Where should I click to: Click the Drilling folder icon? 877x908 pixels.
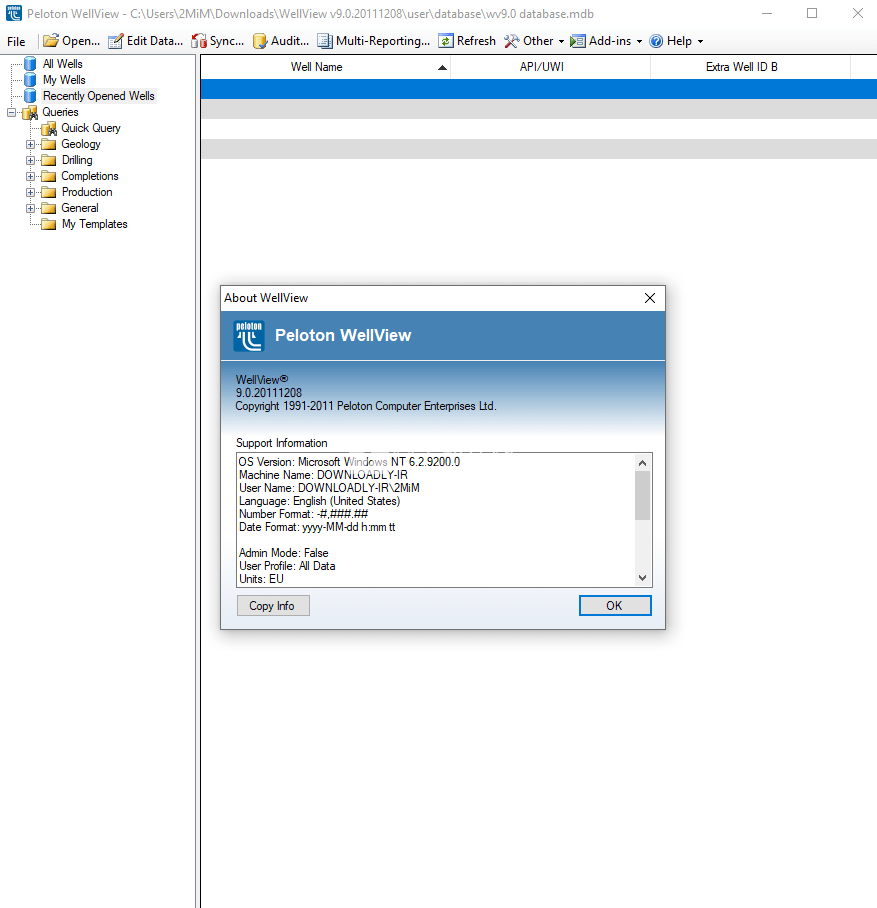pos(49,160)
